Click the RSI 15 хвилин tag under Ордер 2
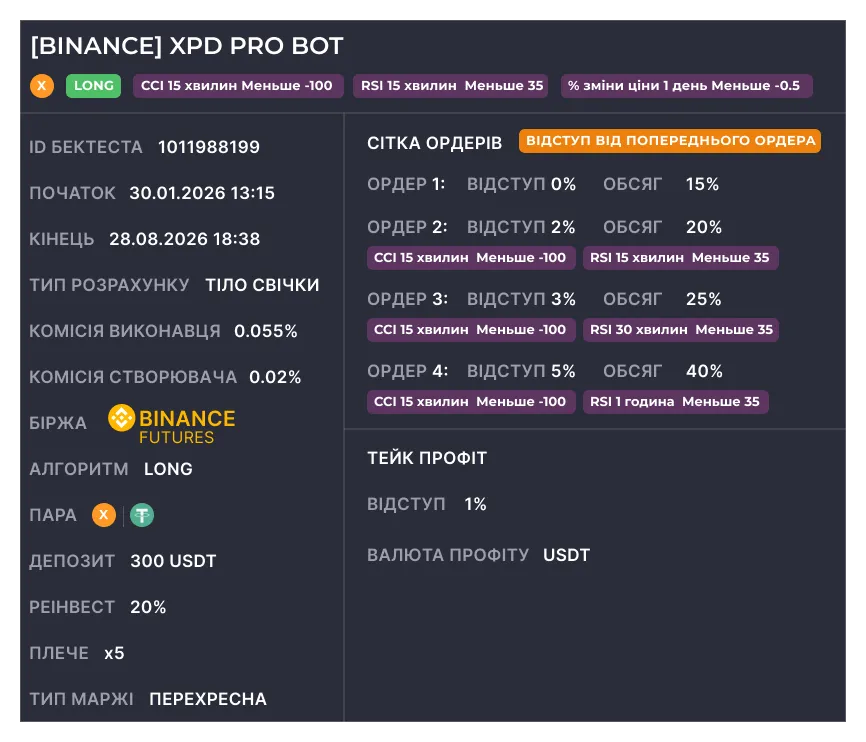This screenshot has height=742, width=866. click(680, 258)
